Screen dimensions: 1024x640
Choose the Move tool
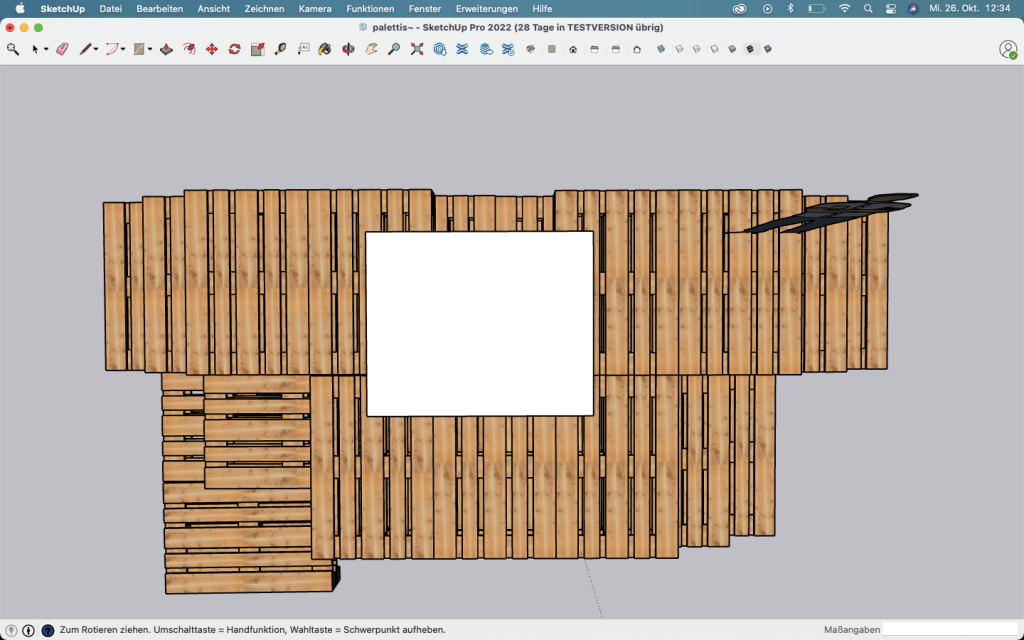click(x=211, y=48)
